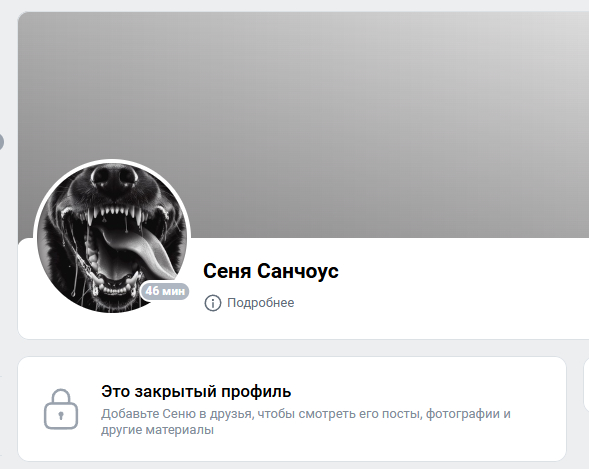Select the padlock icon on the closed profile card
This screenshot has height=469, width=589.
coord(61,409)
